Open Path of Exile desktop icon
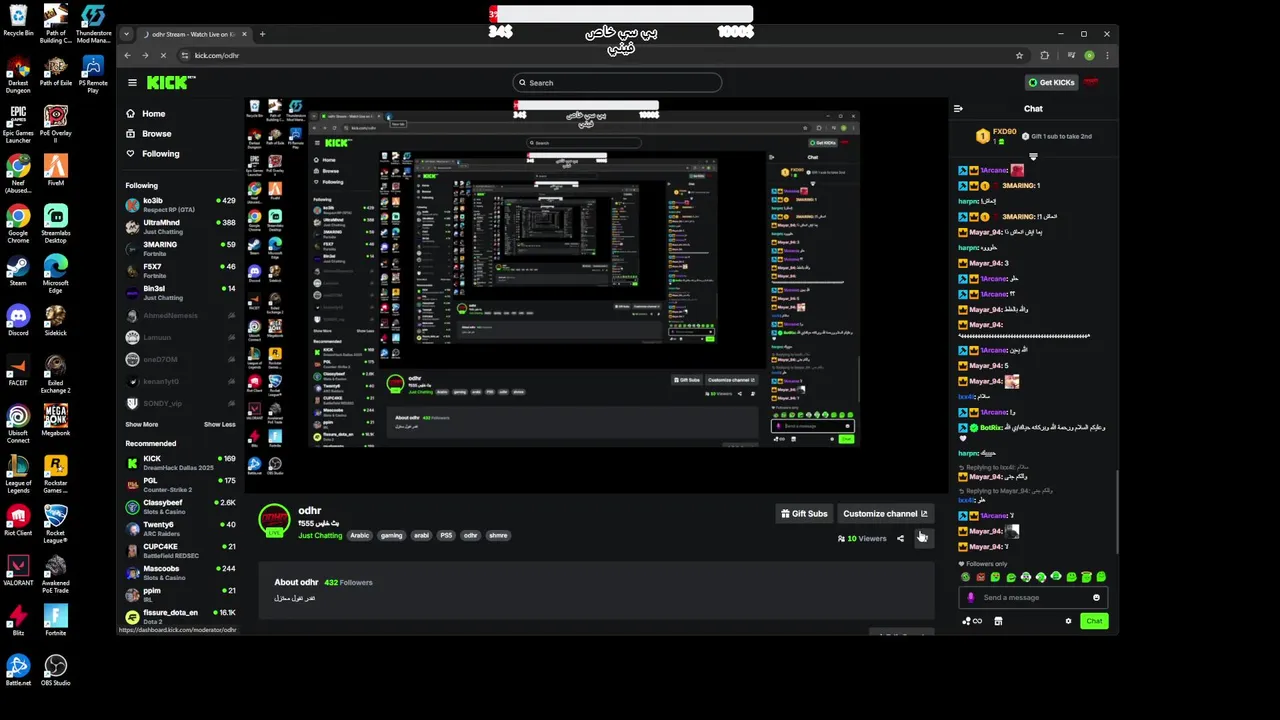Viewport: 1280px width, 720px height. pos(56,70)
